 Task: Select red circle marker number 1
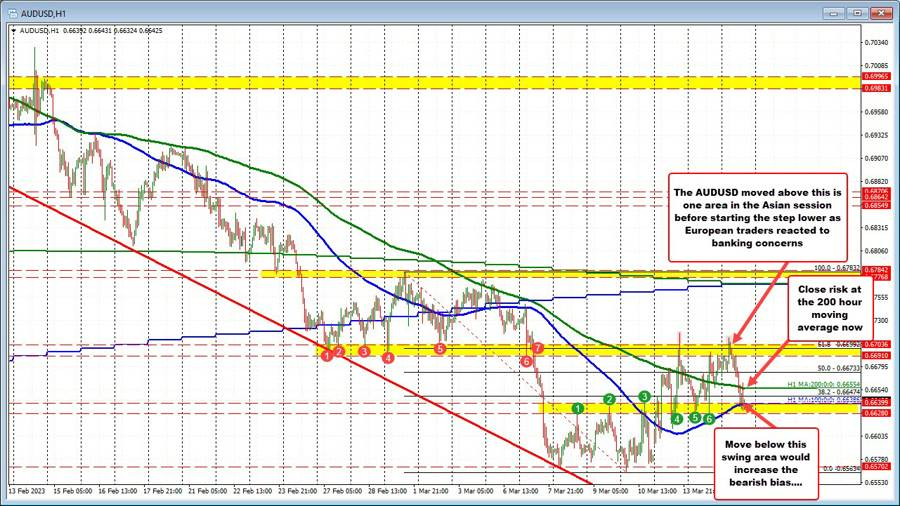point(327,357)
